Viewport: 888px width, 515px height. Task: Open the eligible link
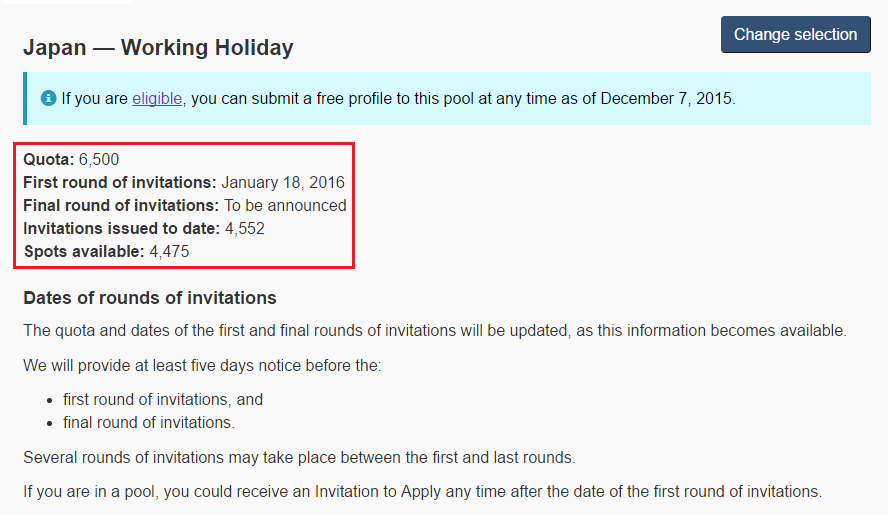click(x=157, y=99)
